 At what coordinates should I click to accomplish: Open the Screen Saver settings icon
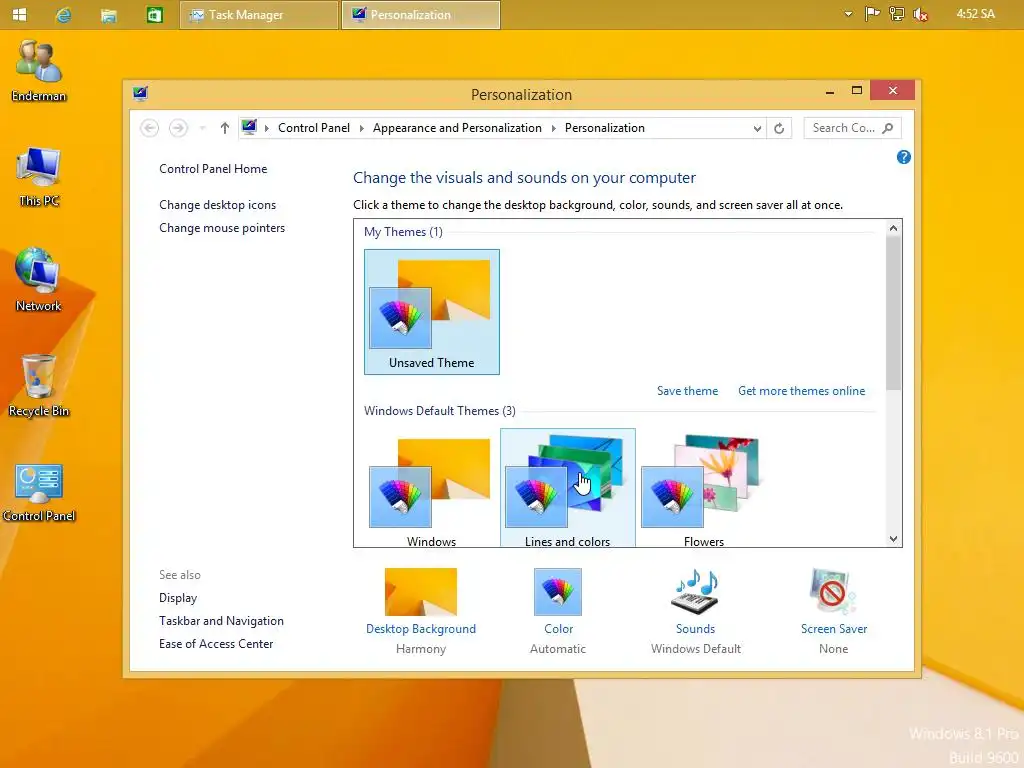pos(833,592)
